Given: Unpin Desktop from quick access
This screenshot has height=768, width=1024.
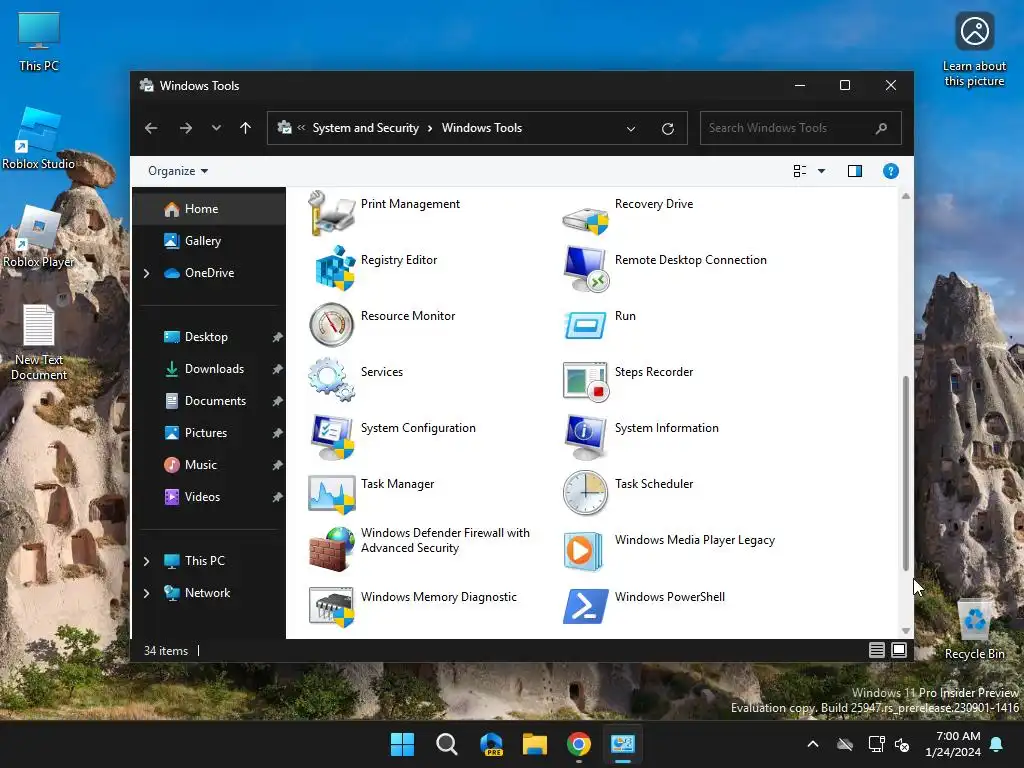Looking at the screenshot, I should pos(277,337).
